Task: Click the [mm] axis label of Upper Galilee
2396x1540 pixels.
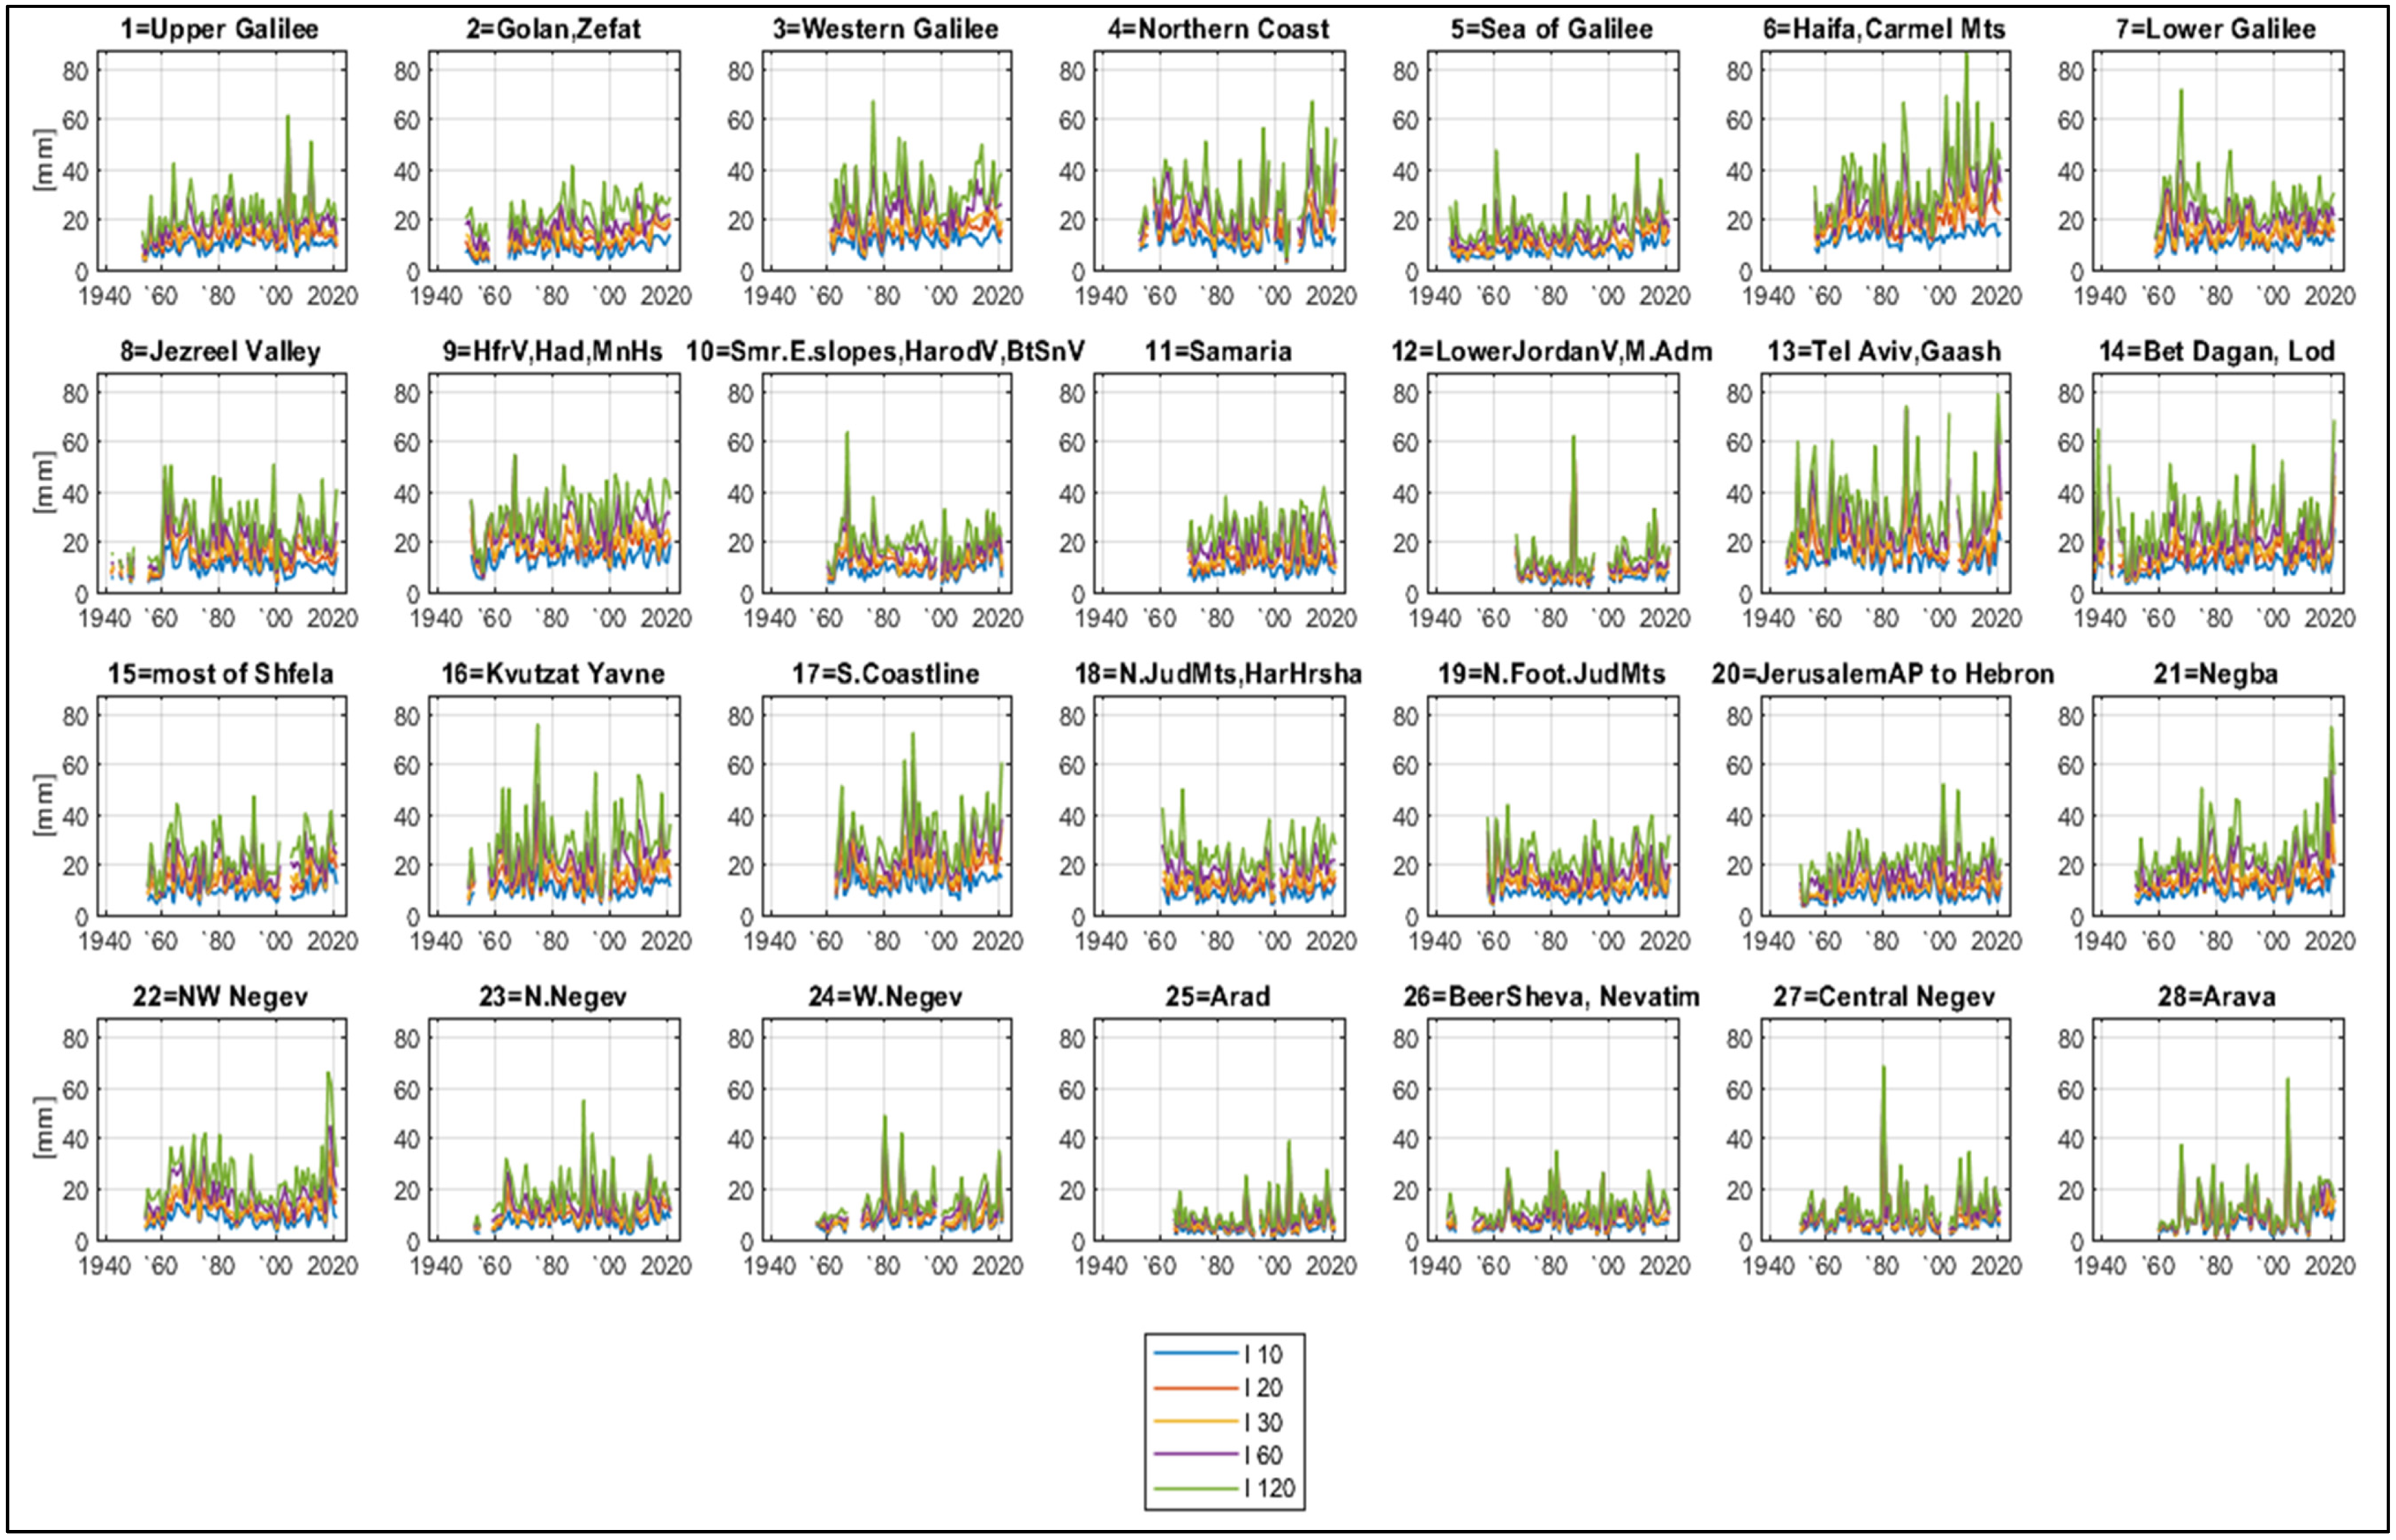Action: (x=44, y=159)
